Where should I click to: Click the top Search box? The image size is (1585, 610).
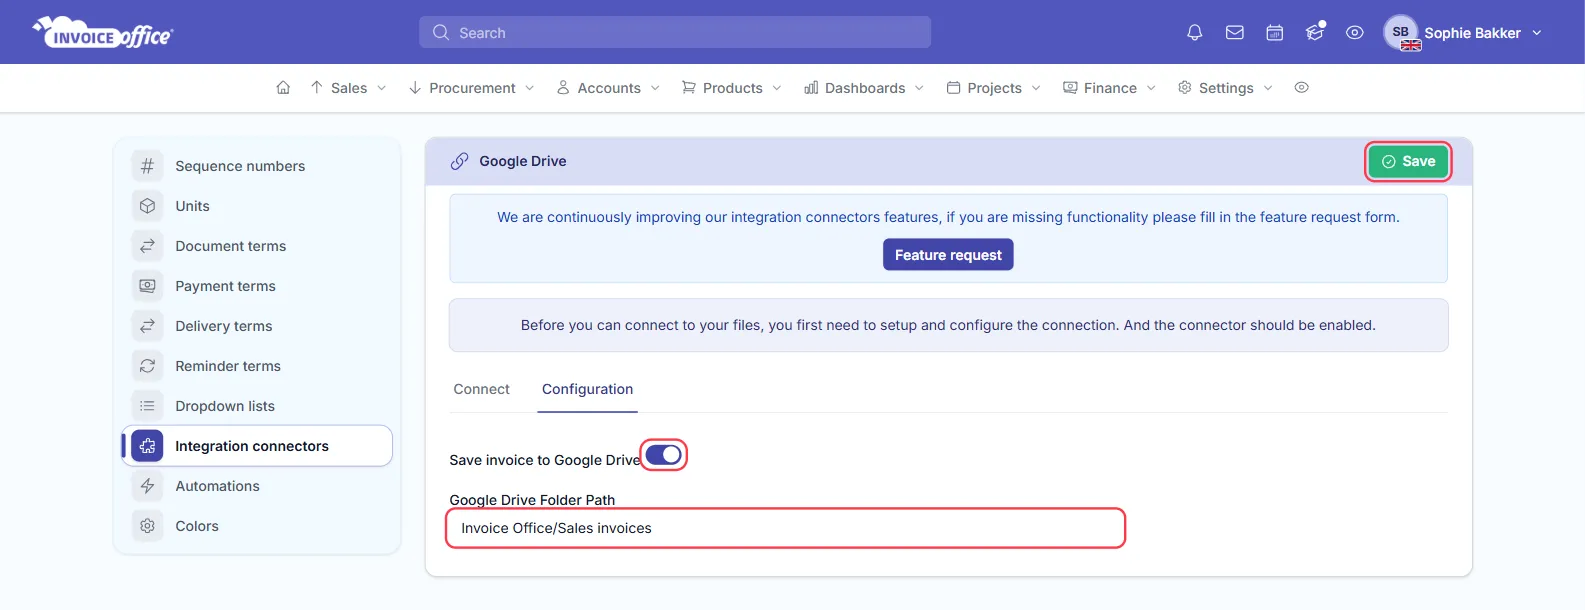pyautogui.click(x=675, y=32)
